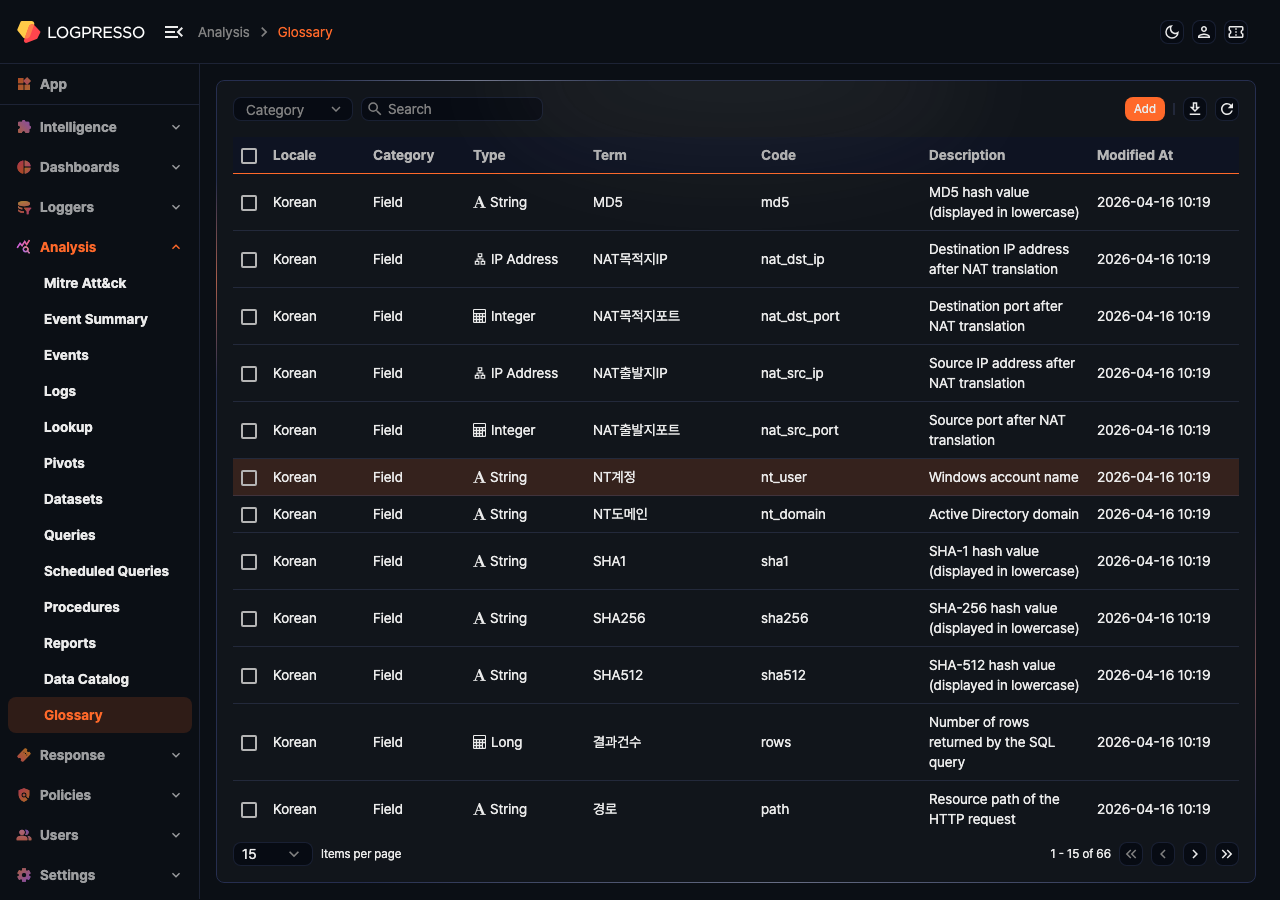This screenshot has height=900, width=1280.
Task: Jump to last page of glossary
Action: 1227,854
